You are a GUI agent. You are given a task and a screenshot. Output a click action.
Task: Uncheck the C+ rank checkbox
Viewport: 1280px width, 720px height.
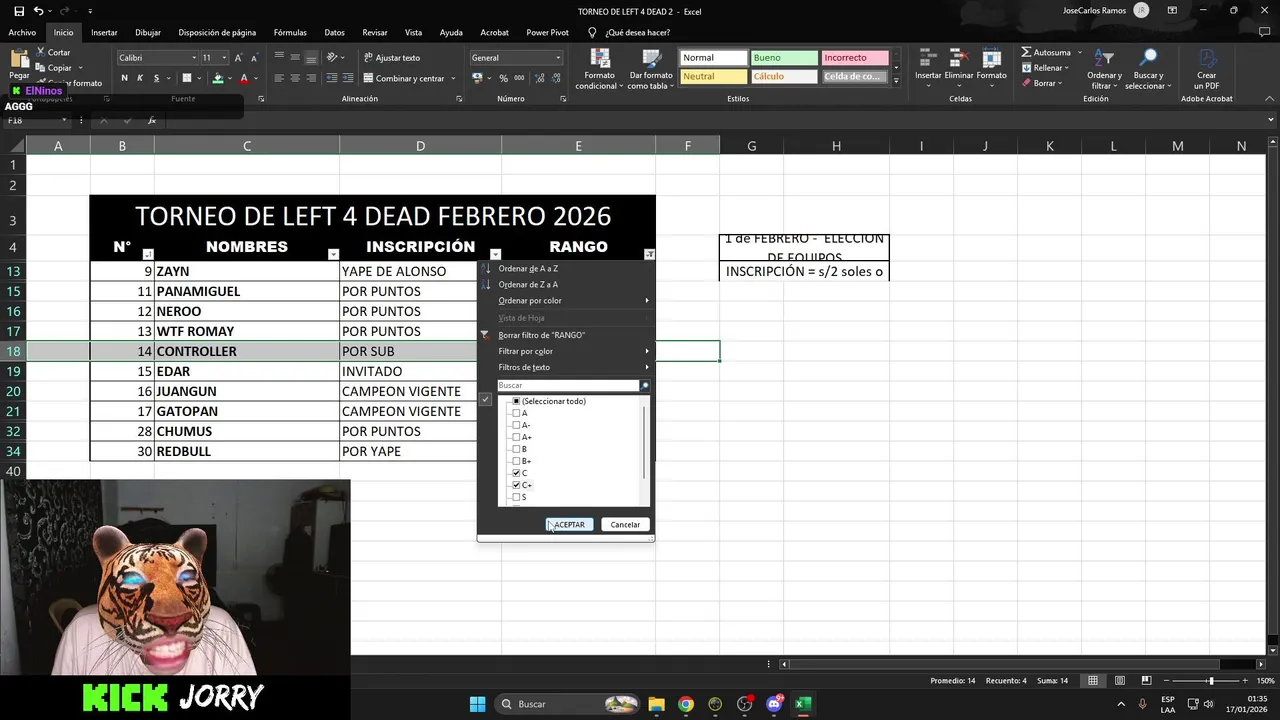click(x=517, y=485)
